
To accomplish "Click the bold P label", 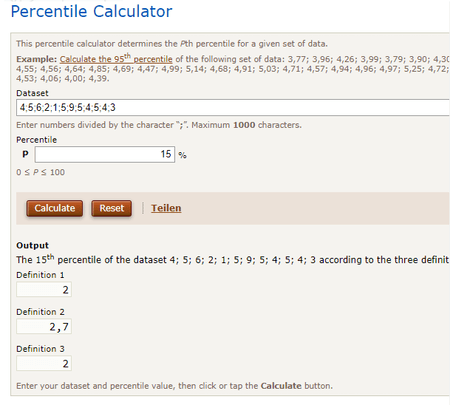I will coord(25,154).
